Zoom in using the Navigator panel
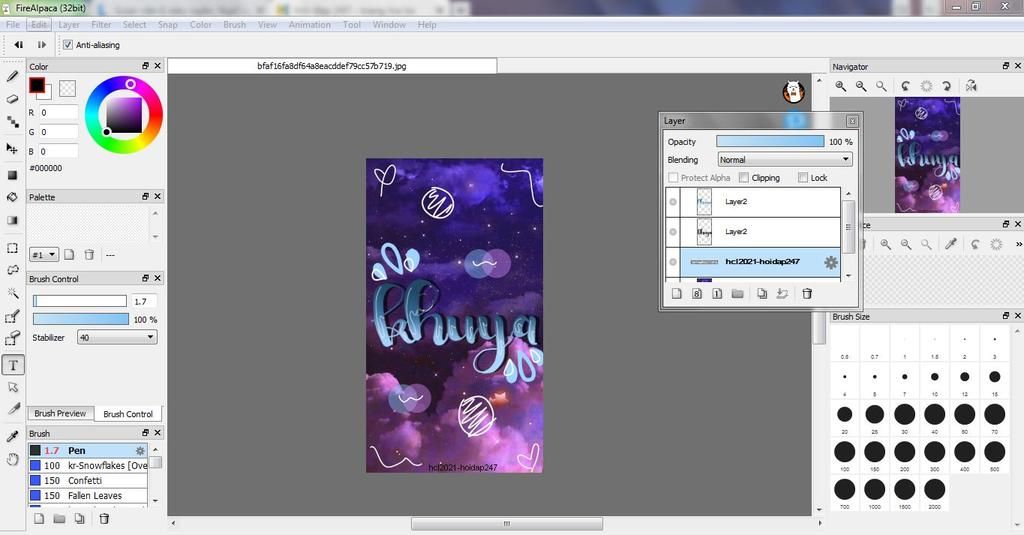The height and width of the screenshot is (535, 1024). [841, 86]
